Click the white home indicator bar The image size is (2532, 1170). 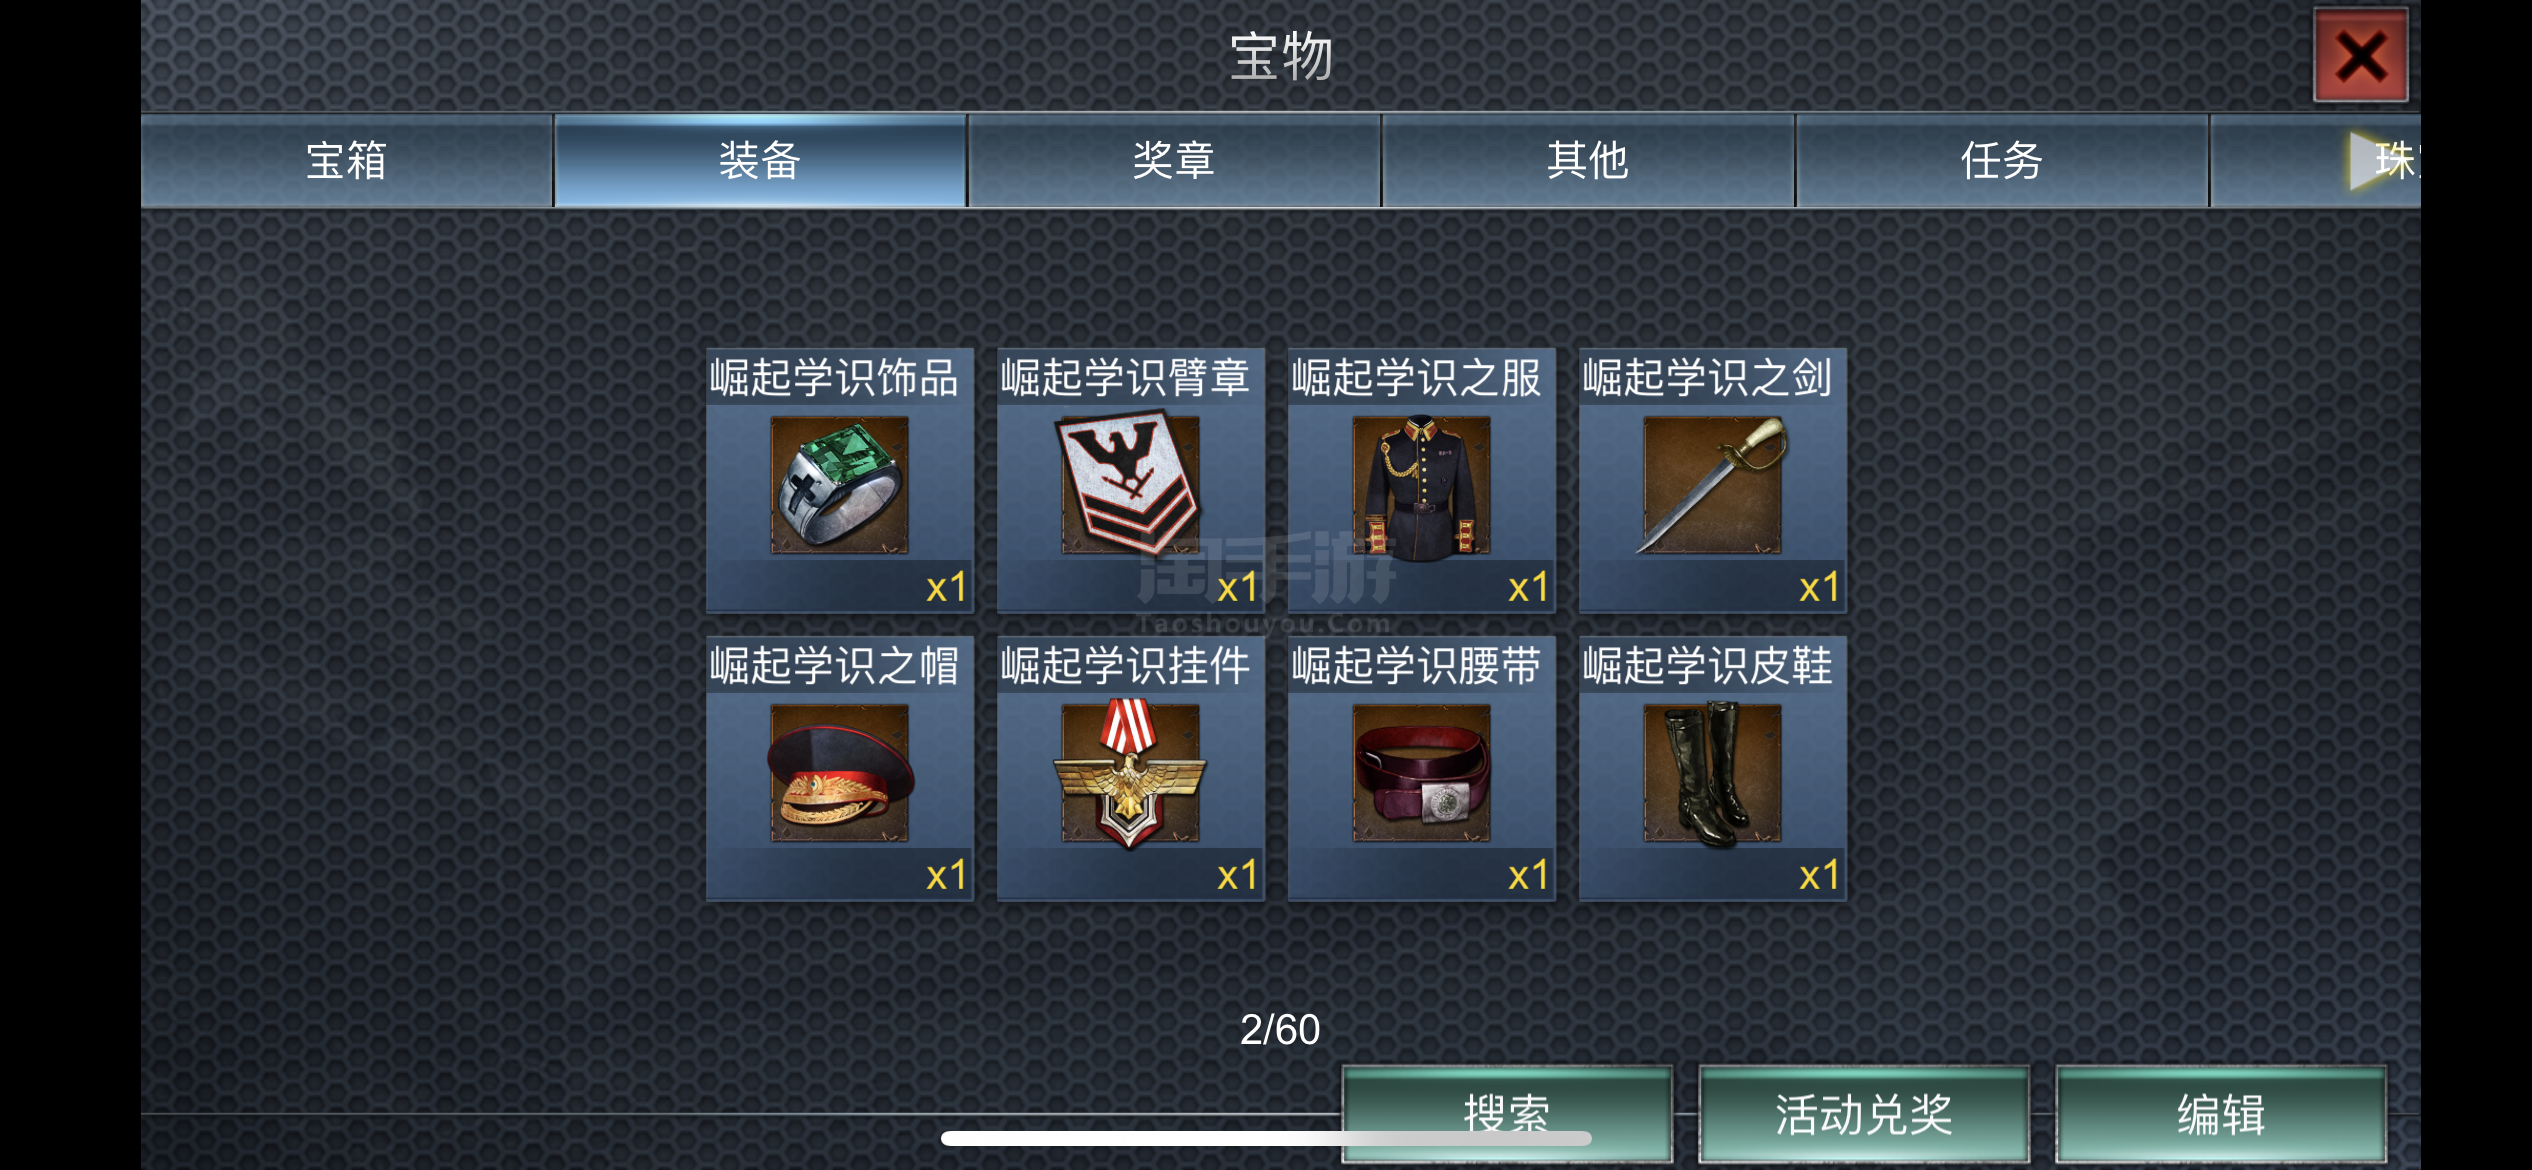coord(1266,1138)
